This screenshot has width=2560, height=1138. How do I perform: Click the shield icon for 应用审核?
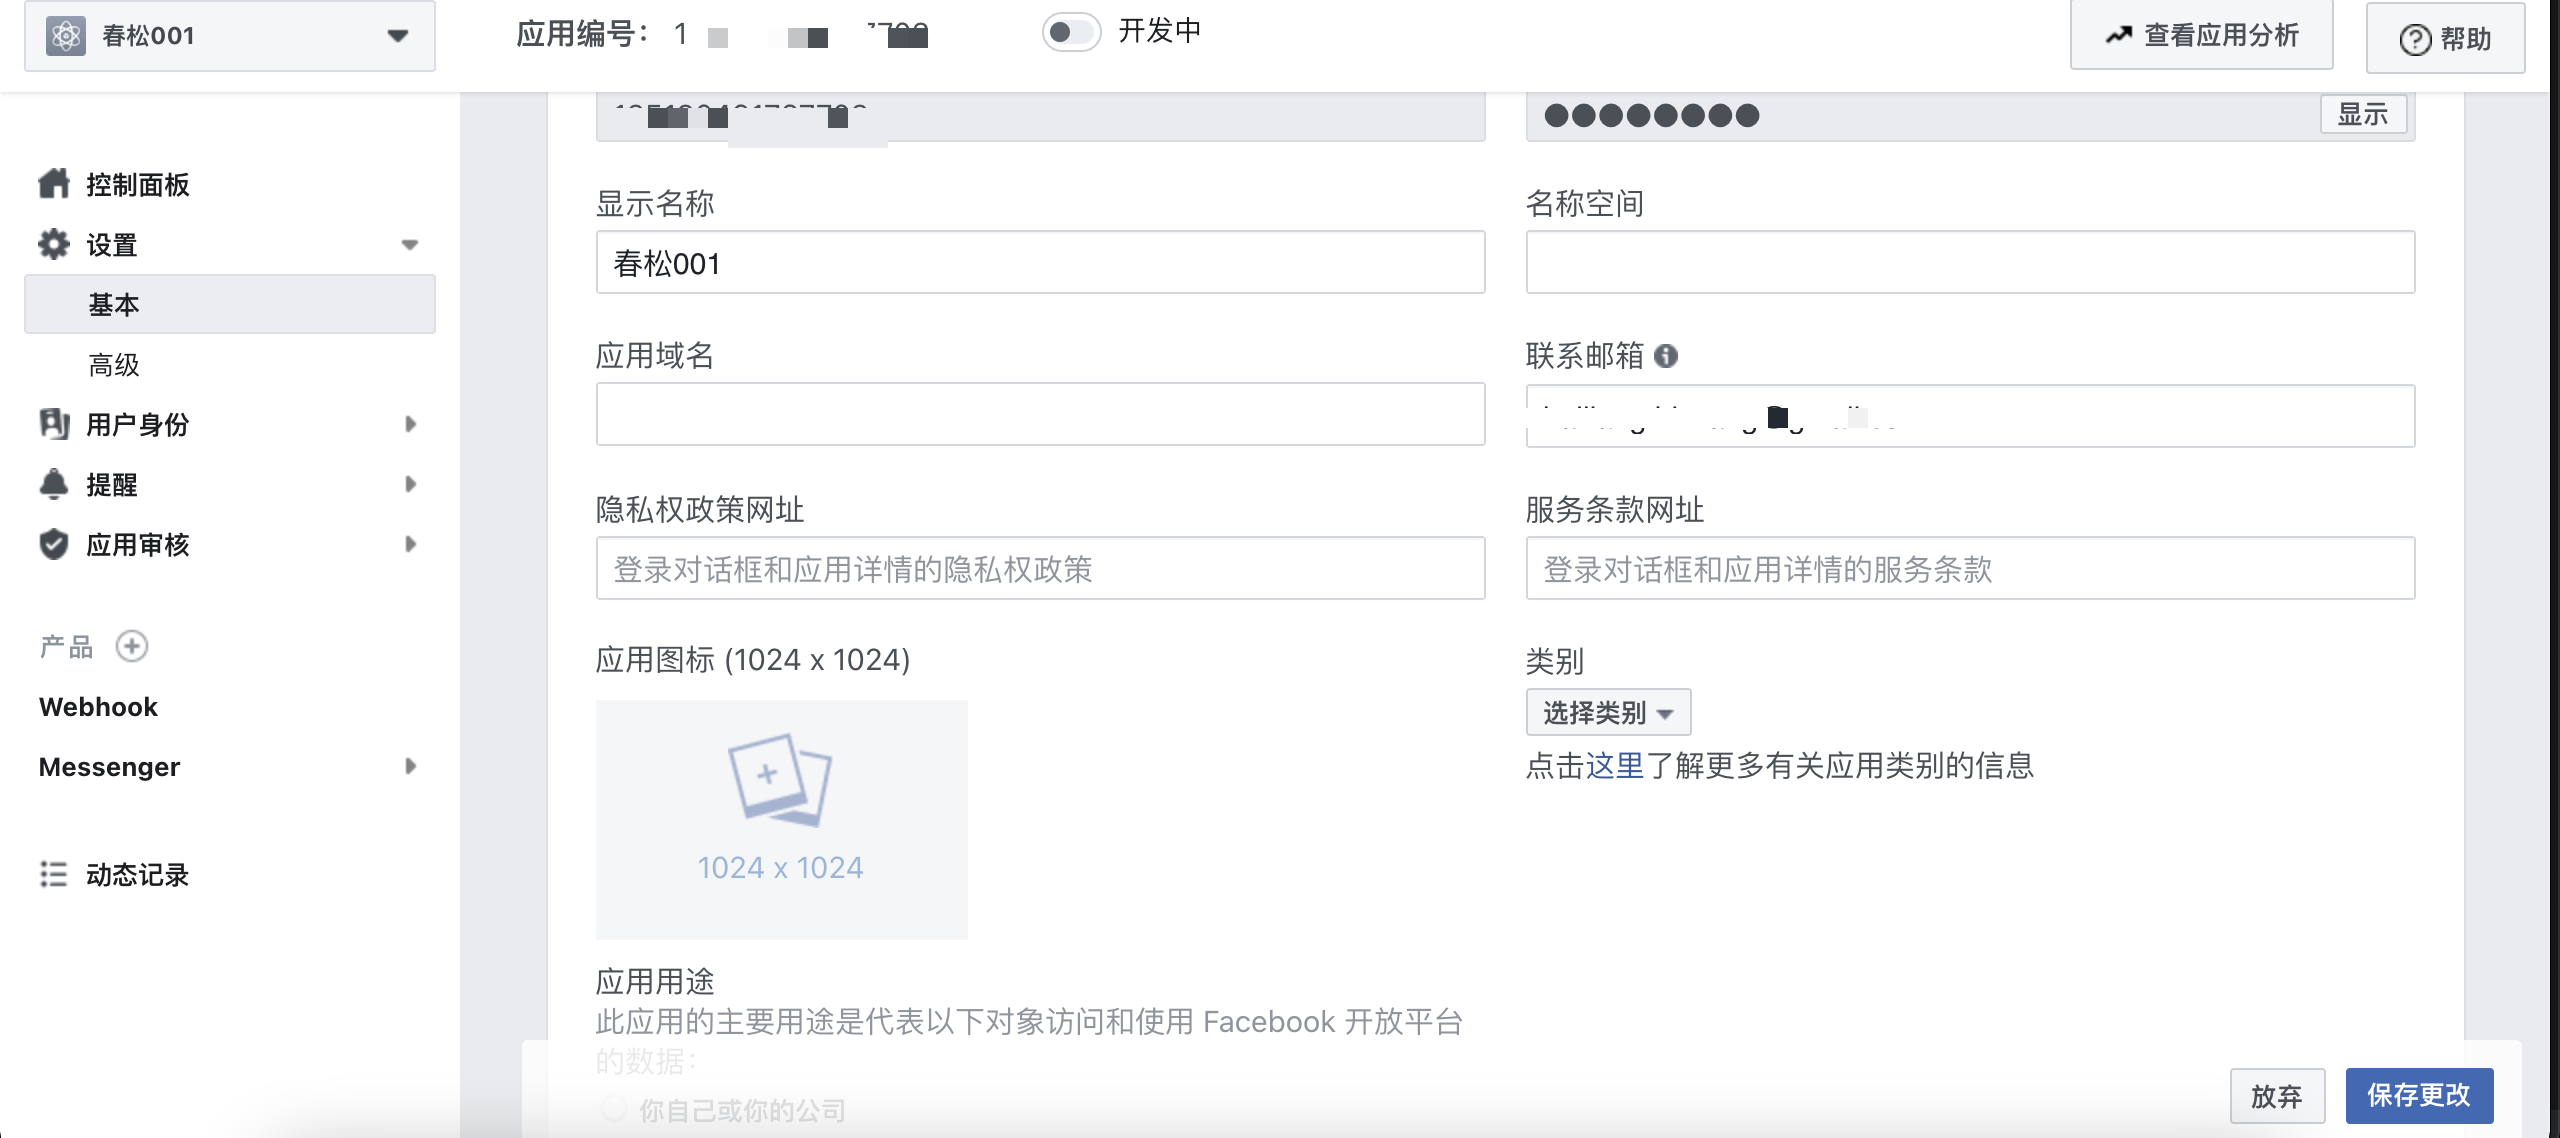click(x=54, y=544)
